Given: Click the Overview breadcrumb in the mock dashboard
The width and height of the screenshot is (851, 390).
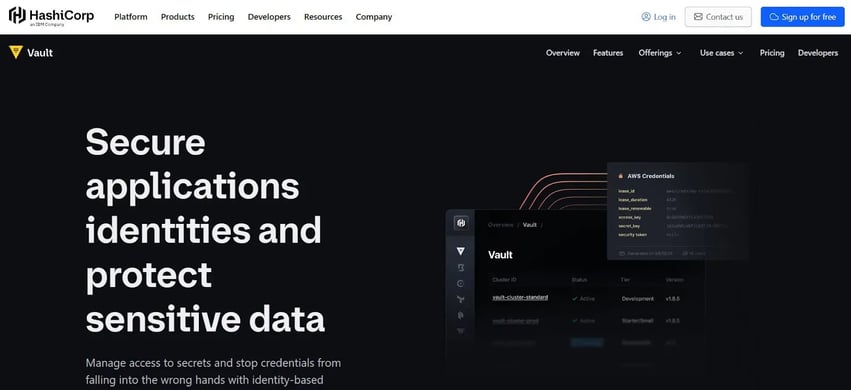Looking at the screenshot, I should coord(501,225).
